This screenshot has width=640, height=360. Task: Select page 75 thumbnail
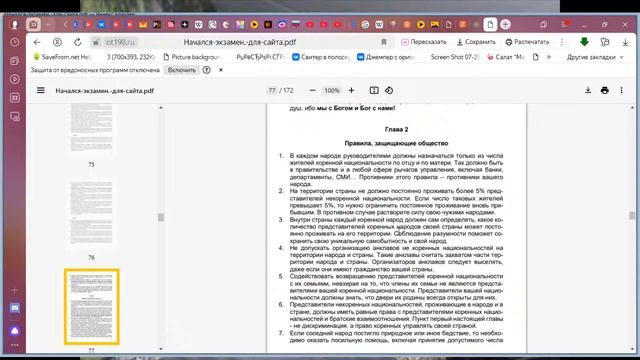tap(91, 129)
